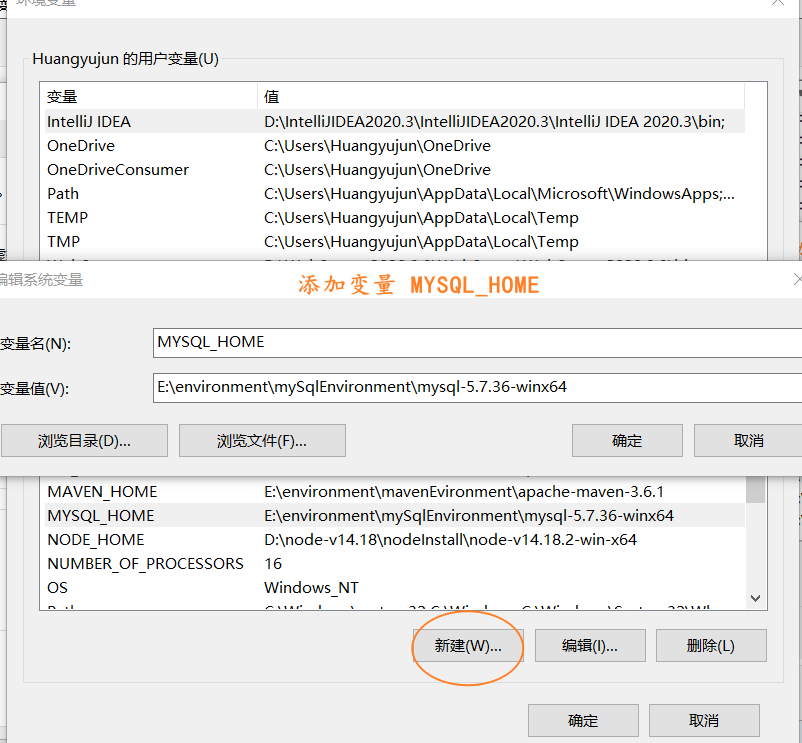
Task: Open 浏览文件(F)... file browser
Action: tap(262, 440)
